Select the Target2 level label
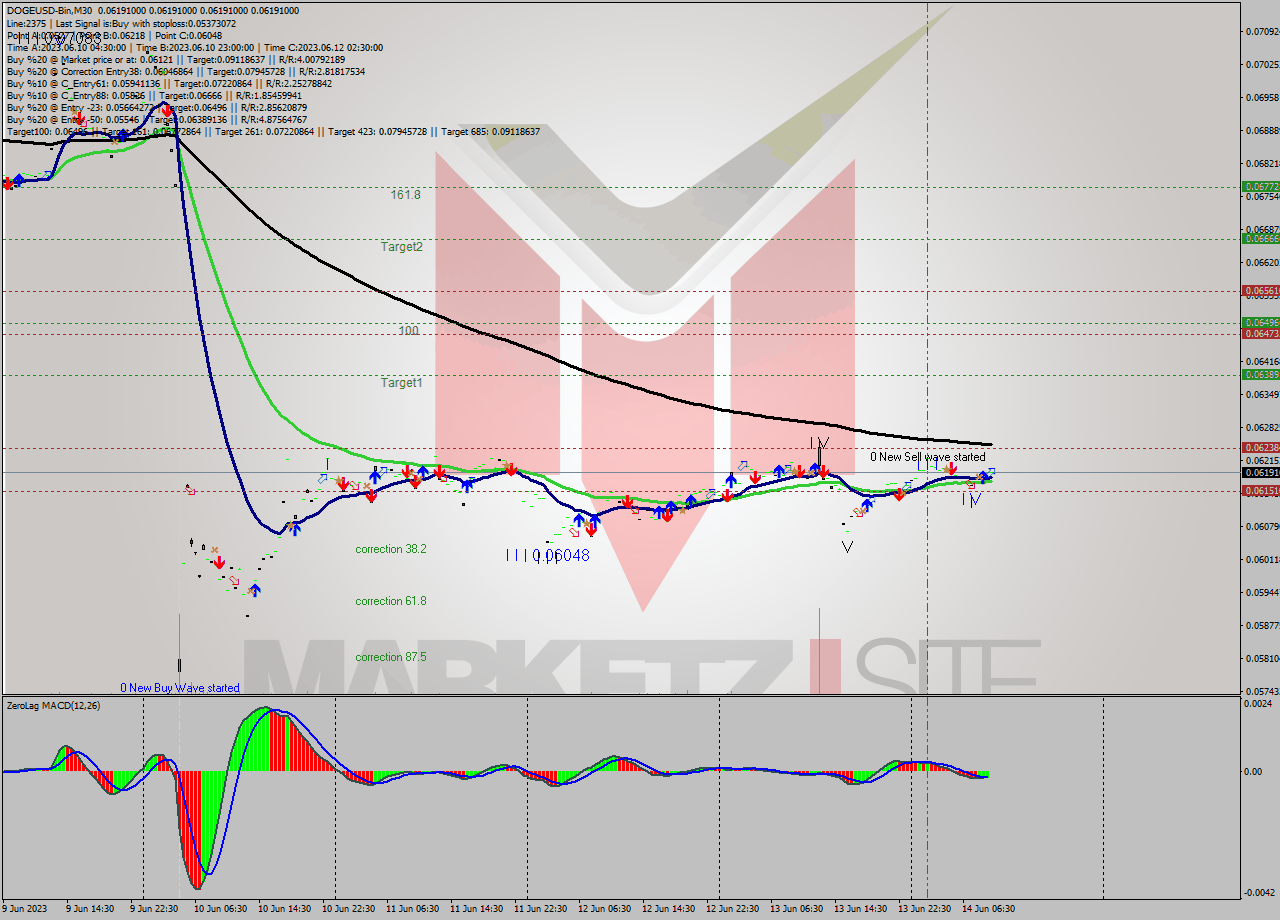Screen dimensions: 1280x920 click(401, 246)
